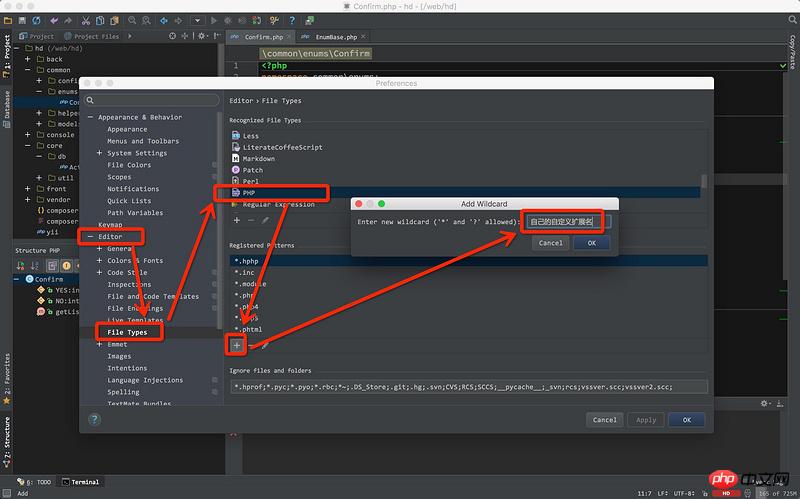Toggle sort alphabetically in Structure panel

[34, 265]
